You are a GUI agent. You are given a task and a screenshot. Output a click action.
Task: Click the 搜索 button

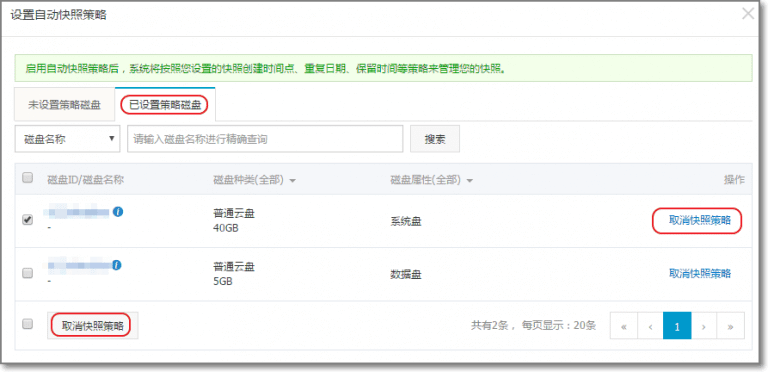click(435, 139)
